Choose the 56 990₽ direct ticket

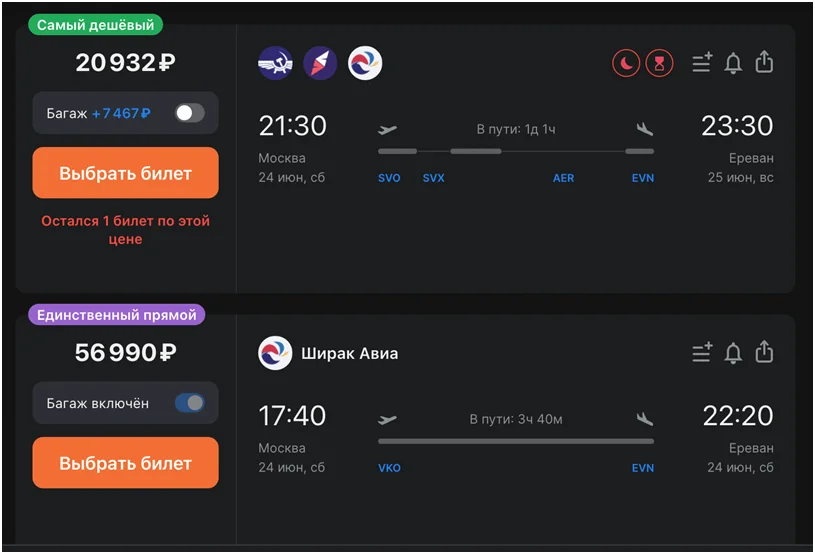click(125, 463)
